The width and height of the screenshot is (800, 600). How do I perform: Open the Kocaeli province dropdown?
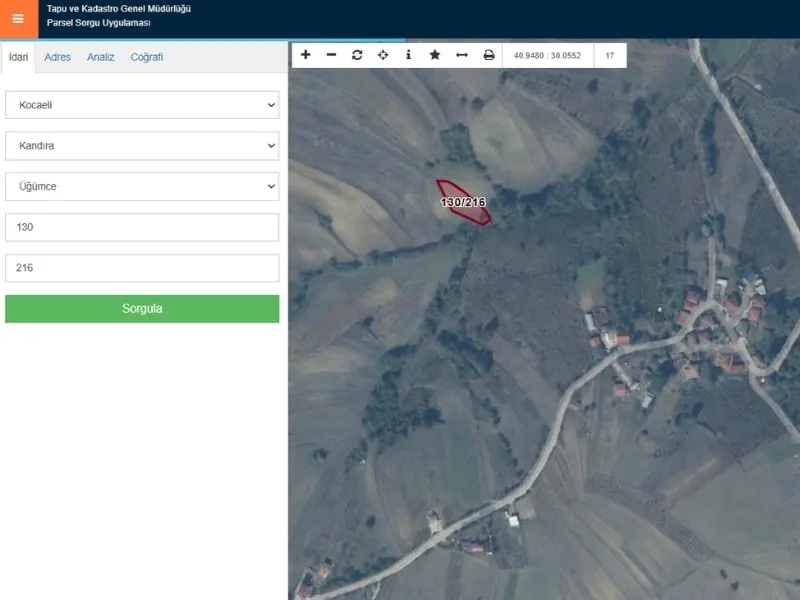point(142,105)
